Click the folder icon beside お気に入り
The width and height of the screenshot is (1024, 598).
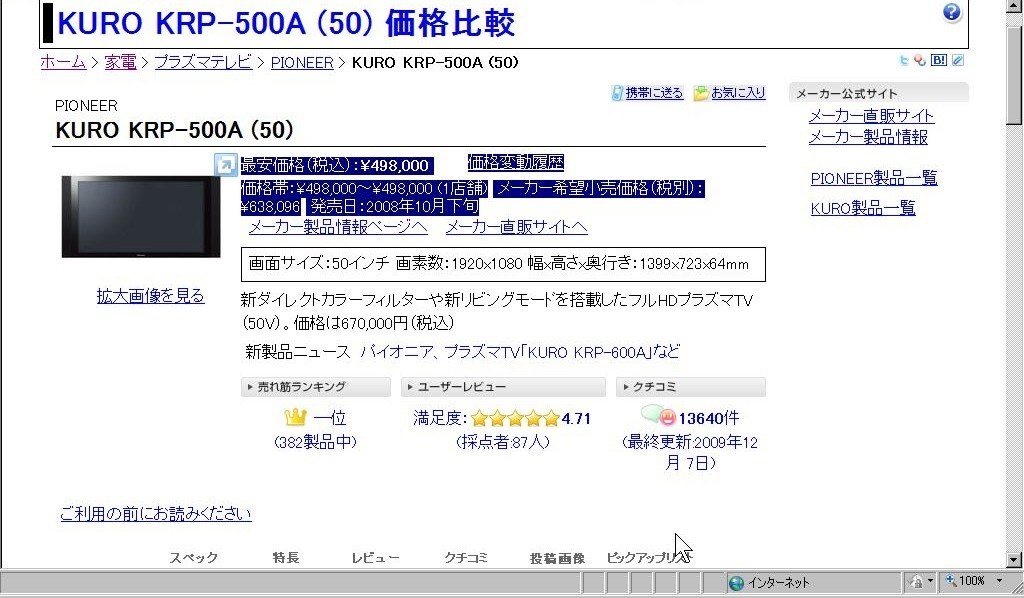[699, 91]
